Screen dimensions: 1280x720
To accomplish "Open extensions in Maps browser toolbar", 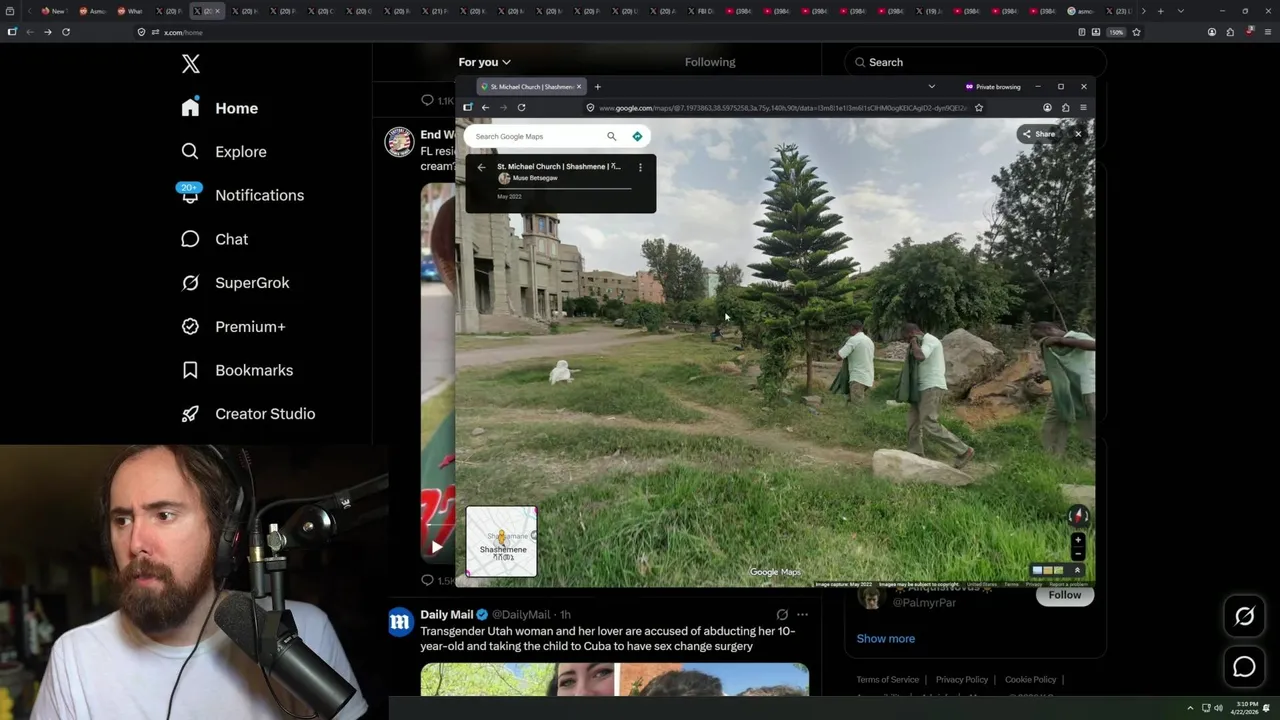I will click(x=1065, y=107).
